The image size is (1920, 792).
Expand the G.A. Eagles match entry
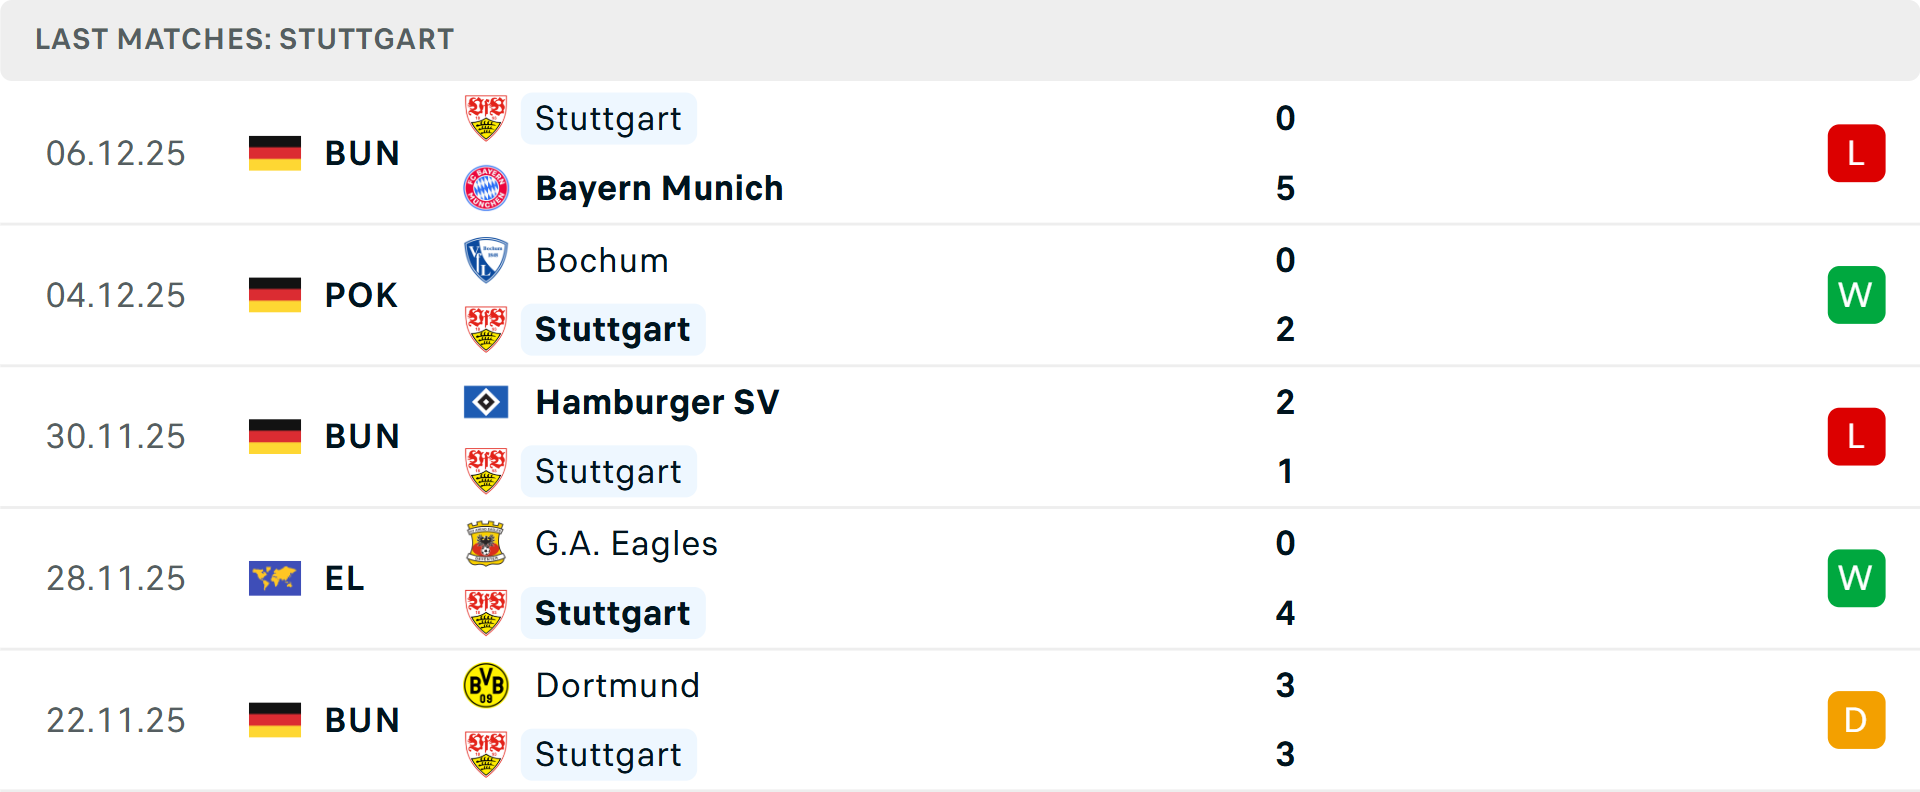(x=960, y=578)
